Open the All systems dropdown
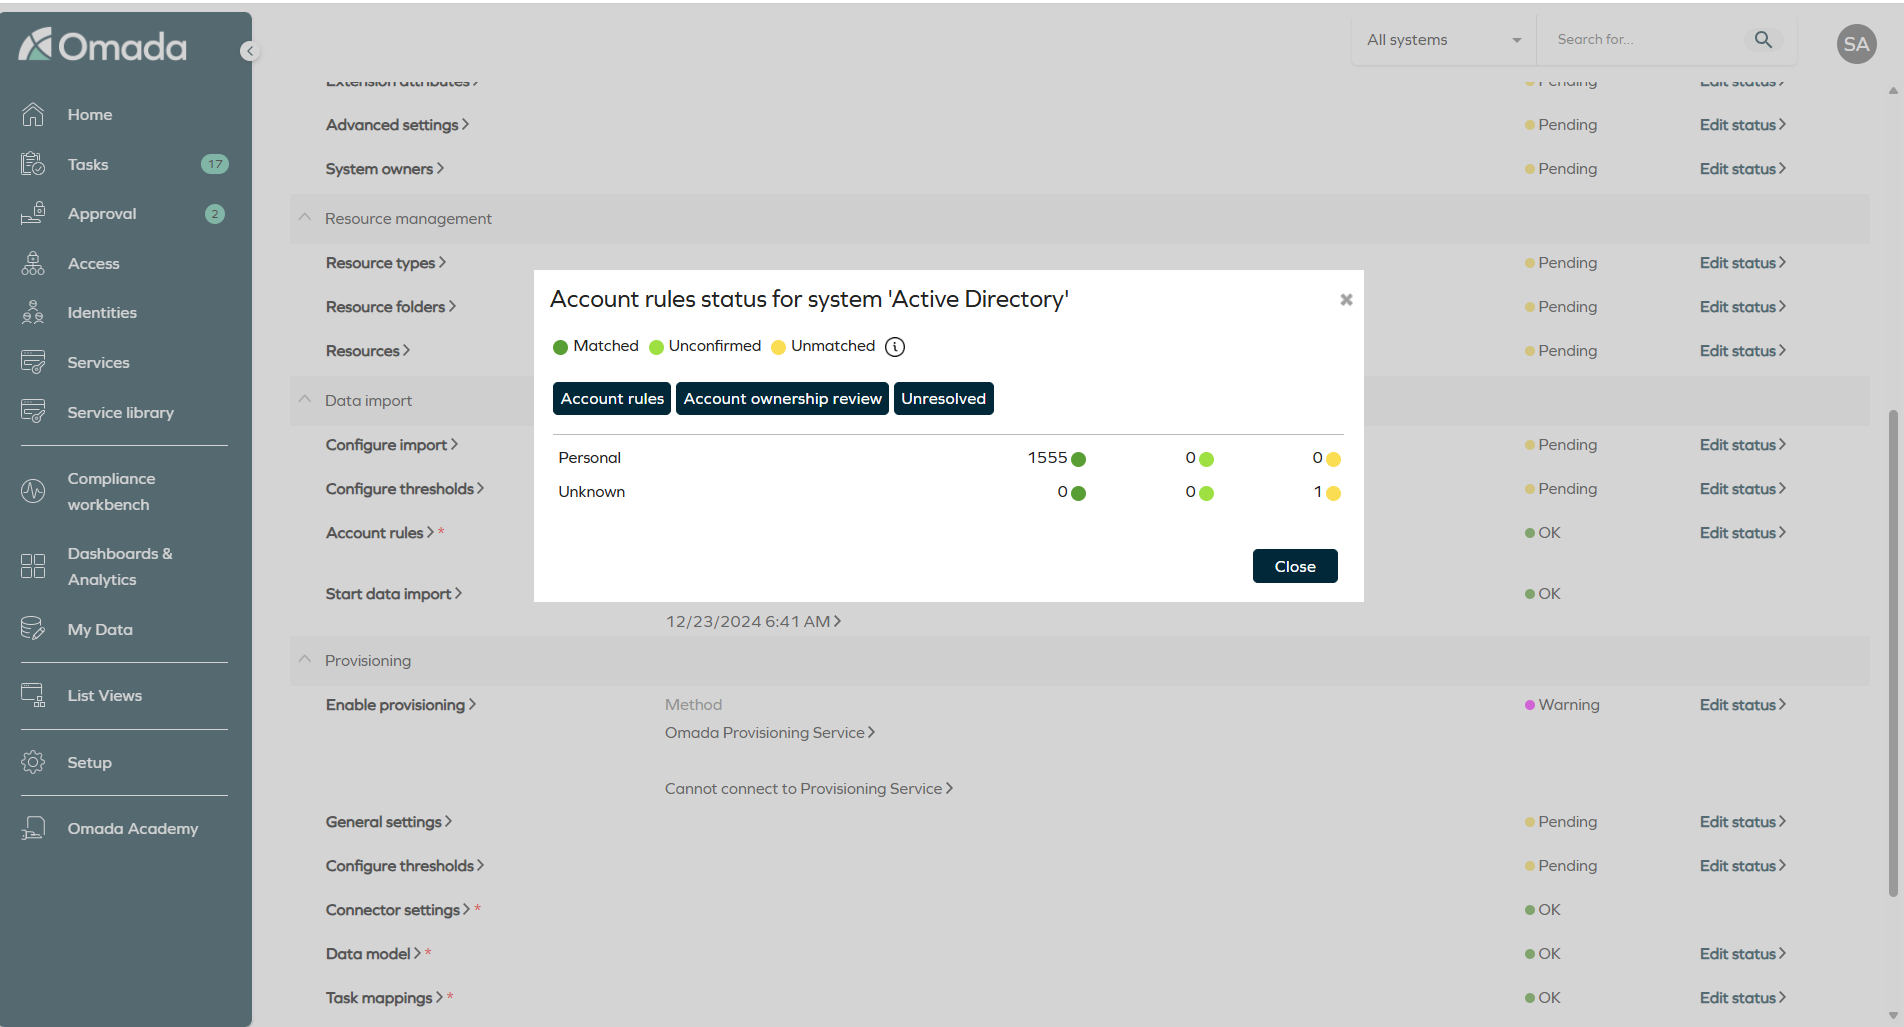Viewport: 1904px width, 1027px height. (1443, 40)
